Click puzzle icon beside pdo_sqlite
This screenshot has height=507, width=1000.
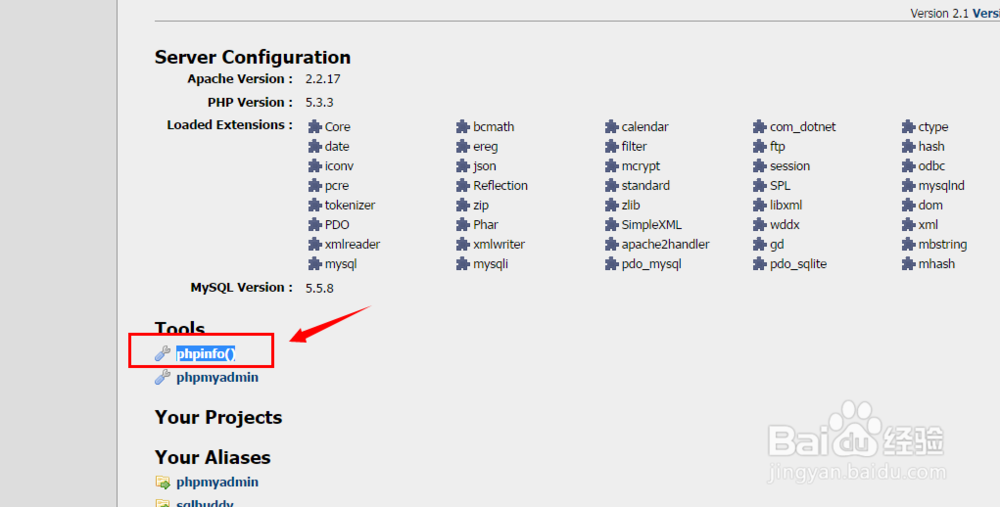coord(760,264)
